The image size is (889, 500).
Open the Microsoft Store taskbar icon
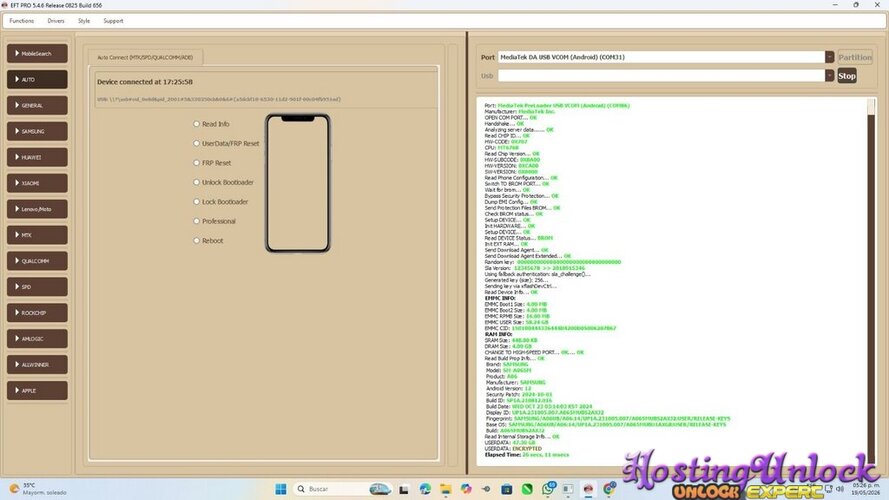(x=506, y=489)
